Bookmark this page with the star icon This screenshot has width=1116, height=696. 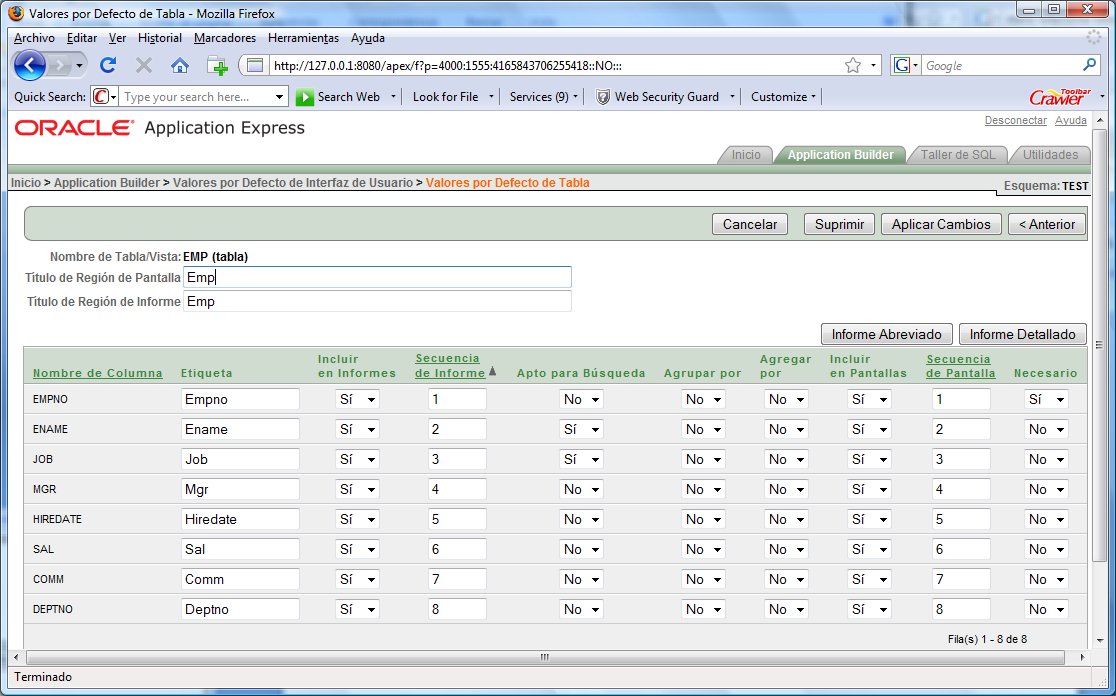point(853,65)
